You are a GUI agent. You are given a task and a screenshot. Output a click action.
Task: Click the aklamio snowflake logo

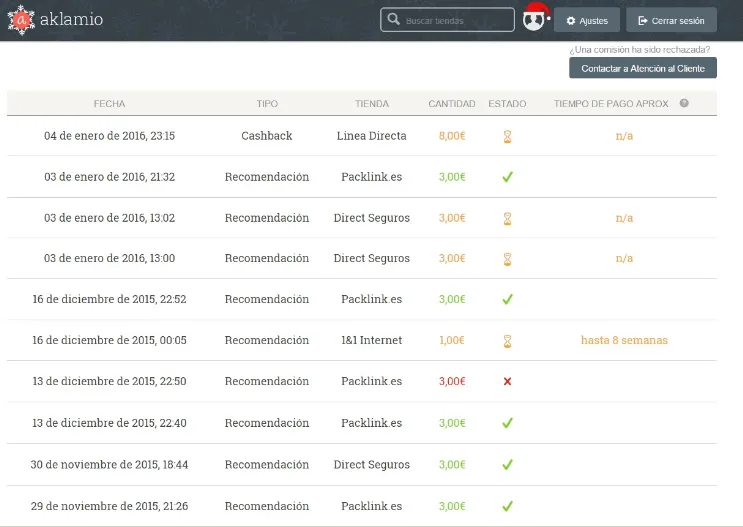21,20
